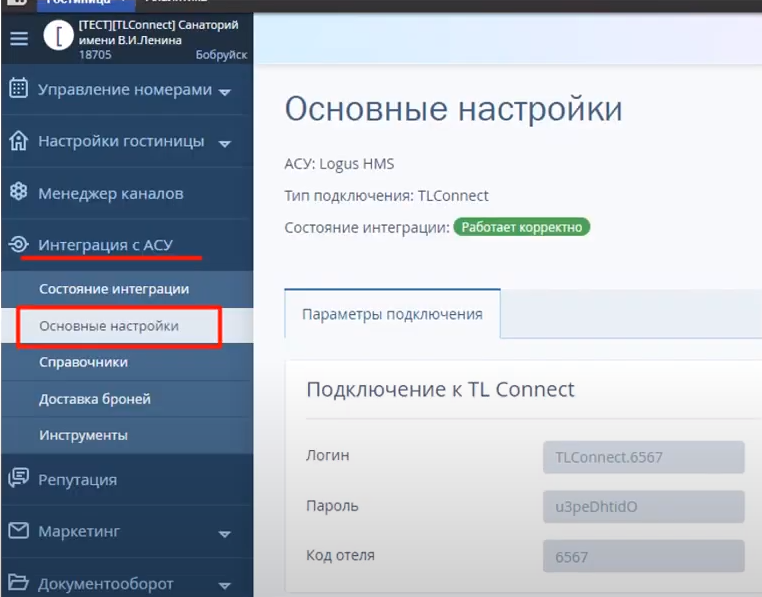The height and width of the screenshot is (597, 762).
Task: Go to Доставка броней section
Action: [x=95, y=399]
